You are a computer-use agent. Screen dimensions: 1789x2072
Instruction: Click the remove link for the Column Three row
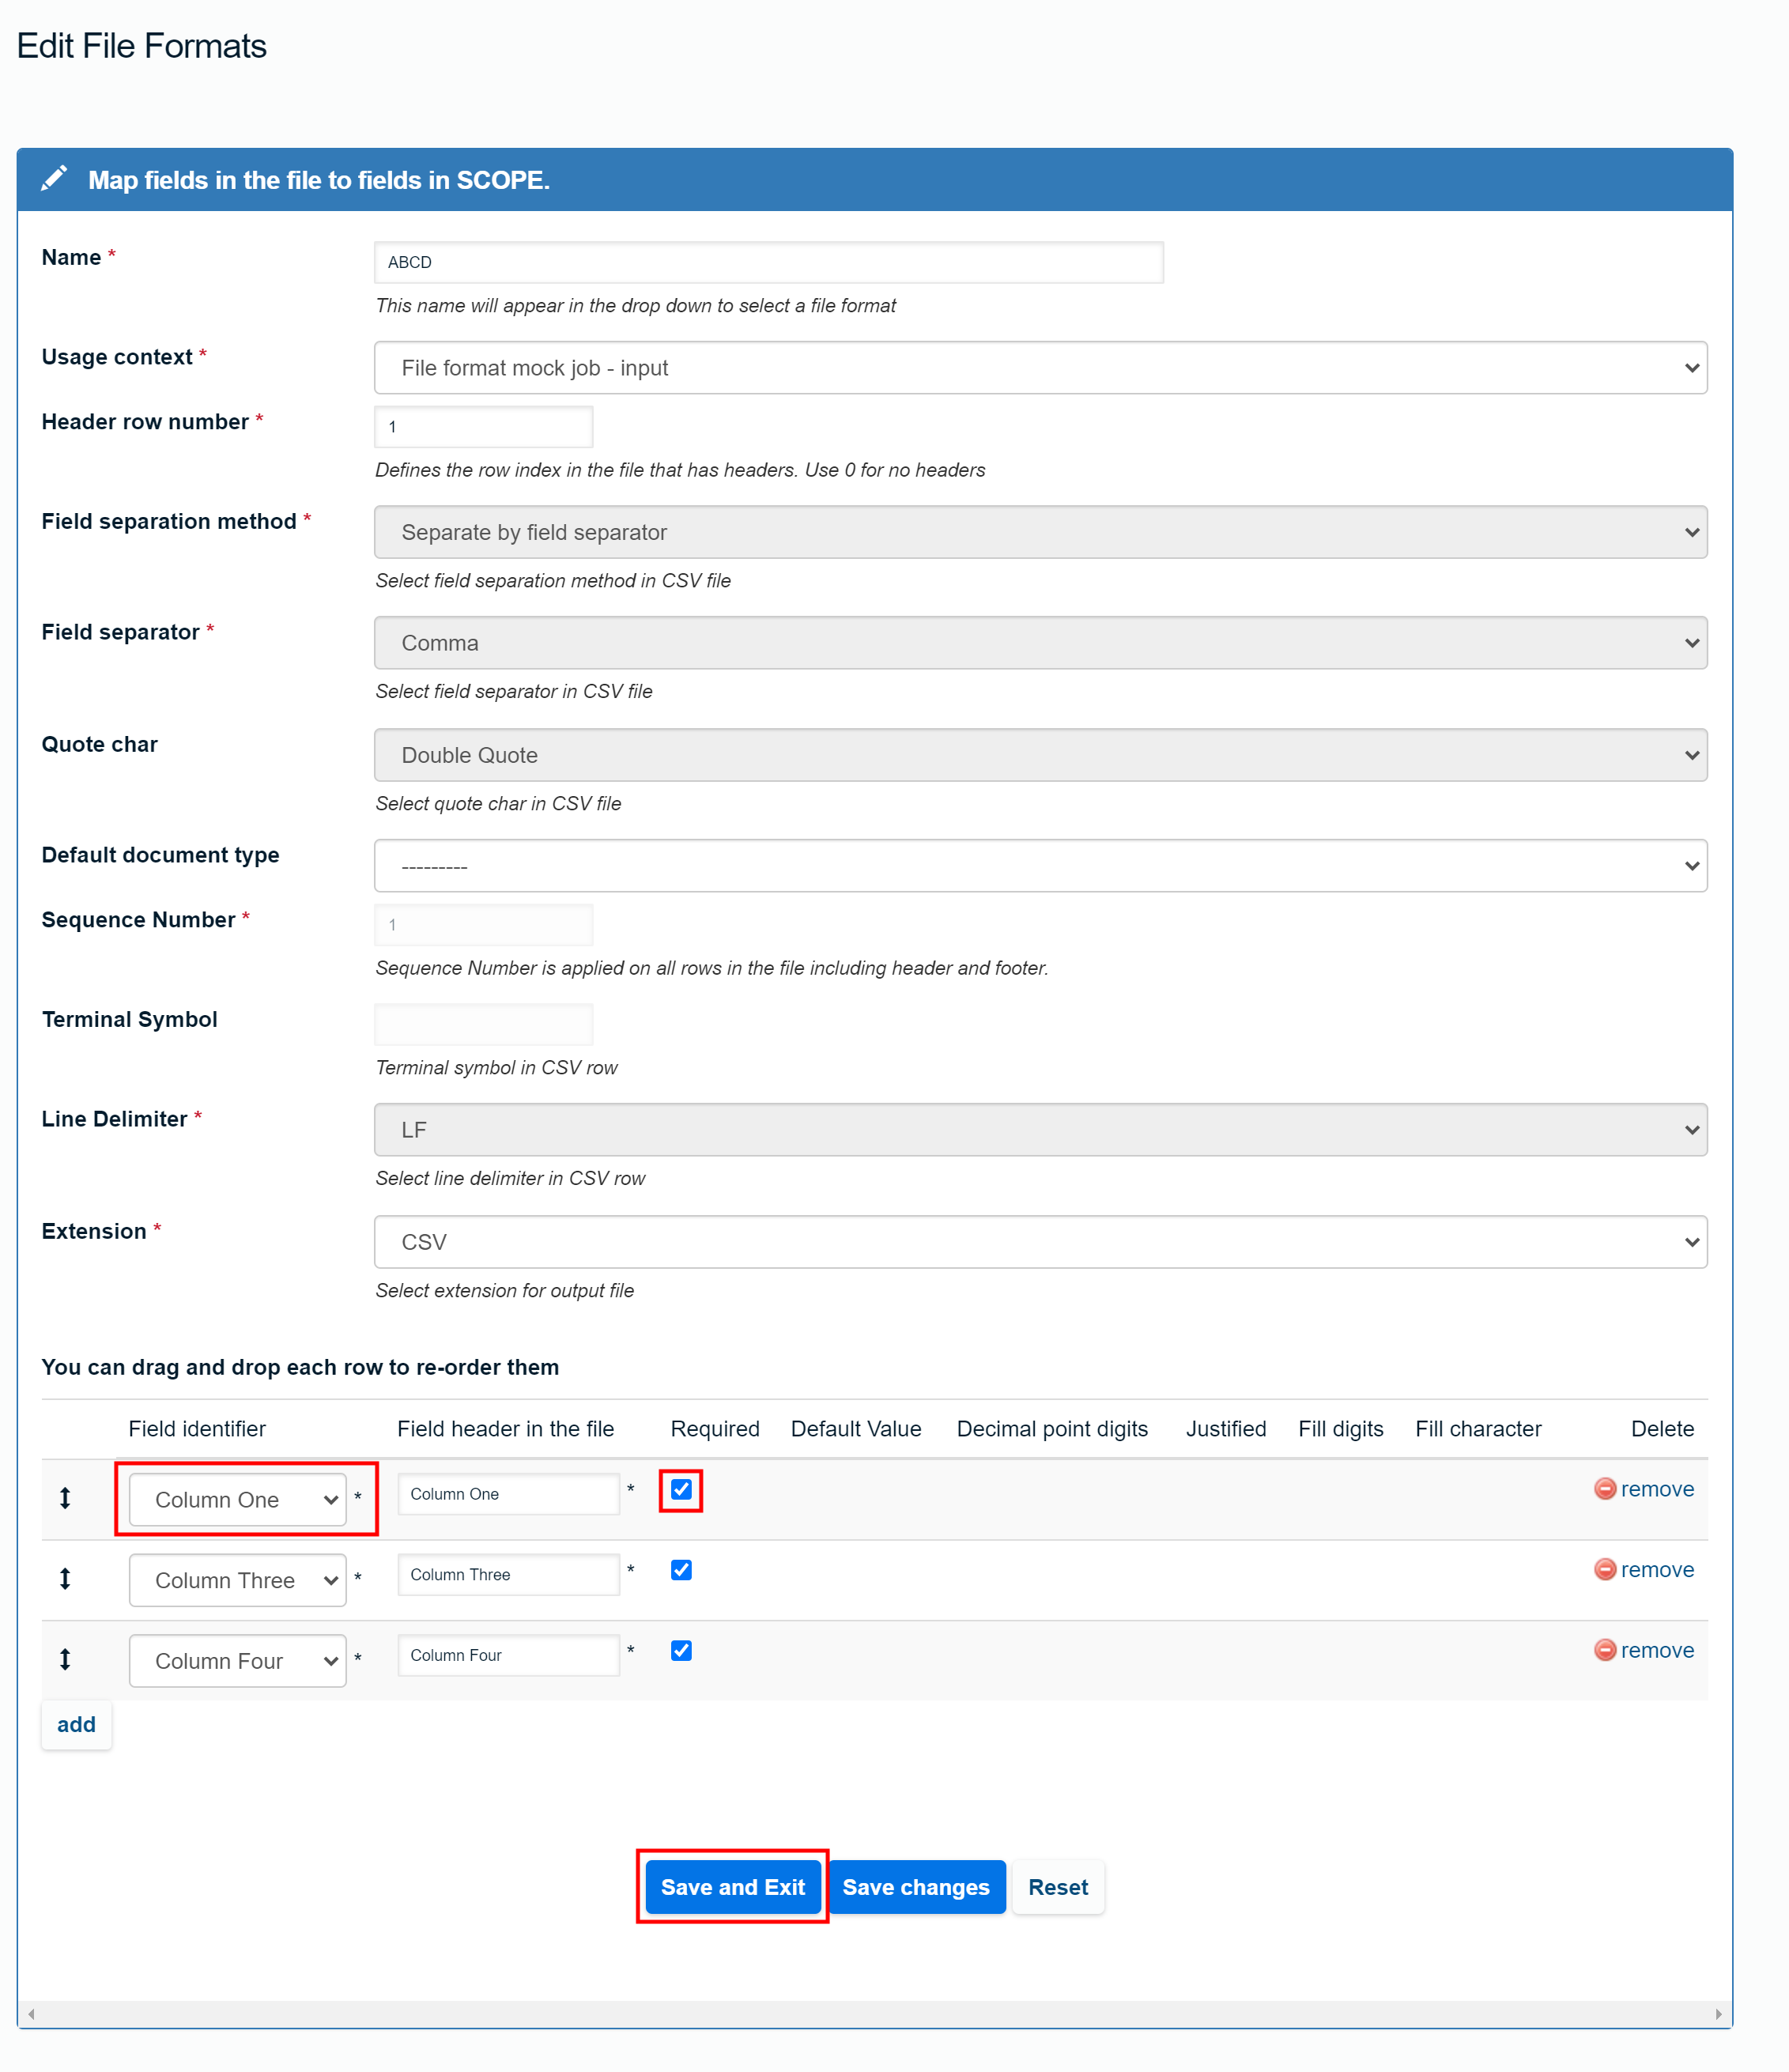click(1657, 1570)
